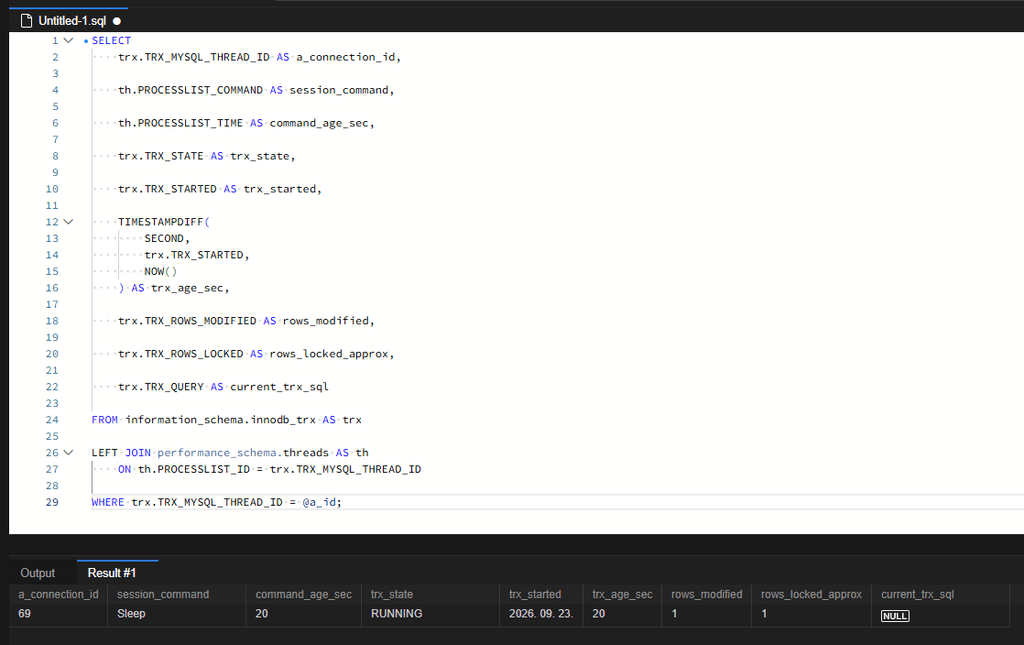
Task: Click trx.TRX_ROWS_MODIFIED on line 18
Action: point(187,321)
